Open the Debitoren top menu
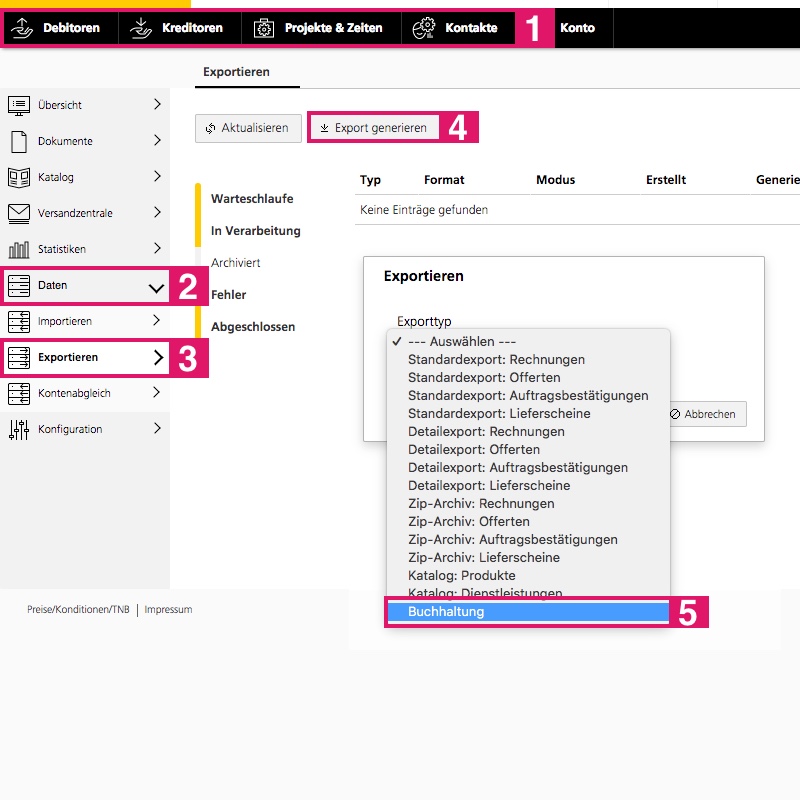Image resolution: width=800 pixels, height=800 pixels. tap(59, 28)
